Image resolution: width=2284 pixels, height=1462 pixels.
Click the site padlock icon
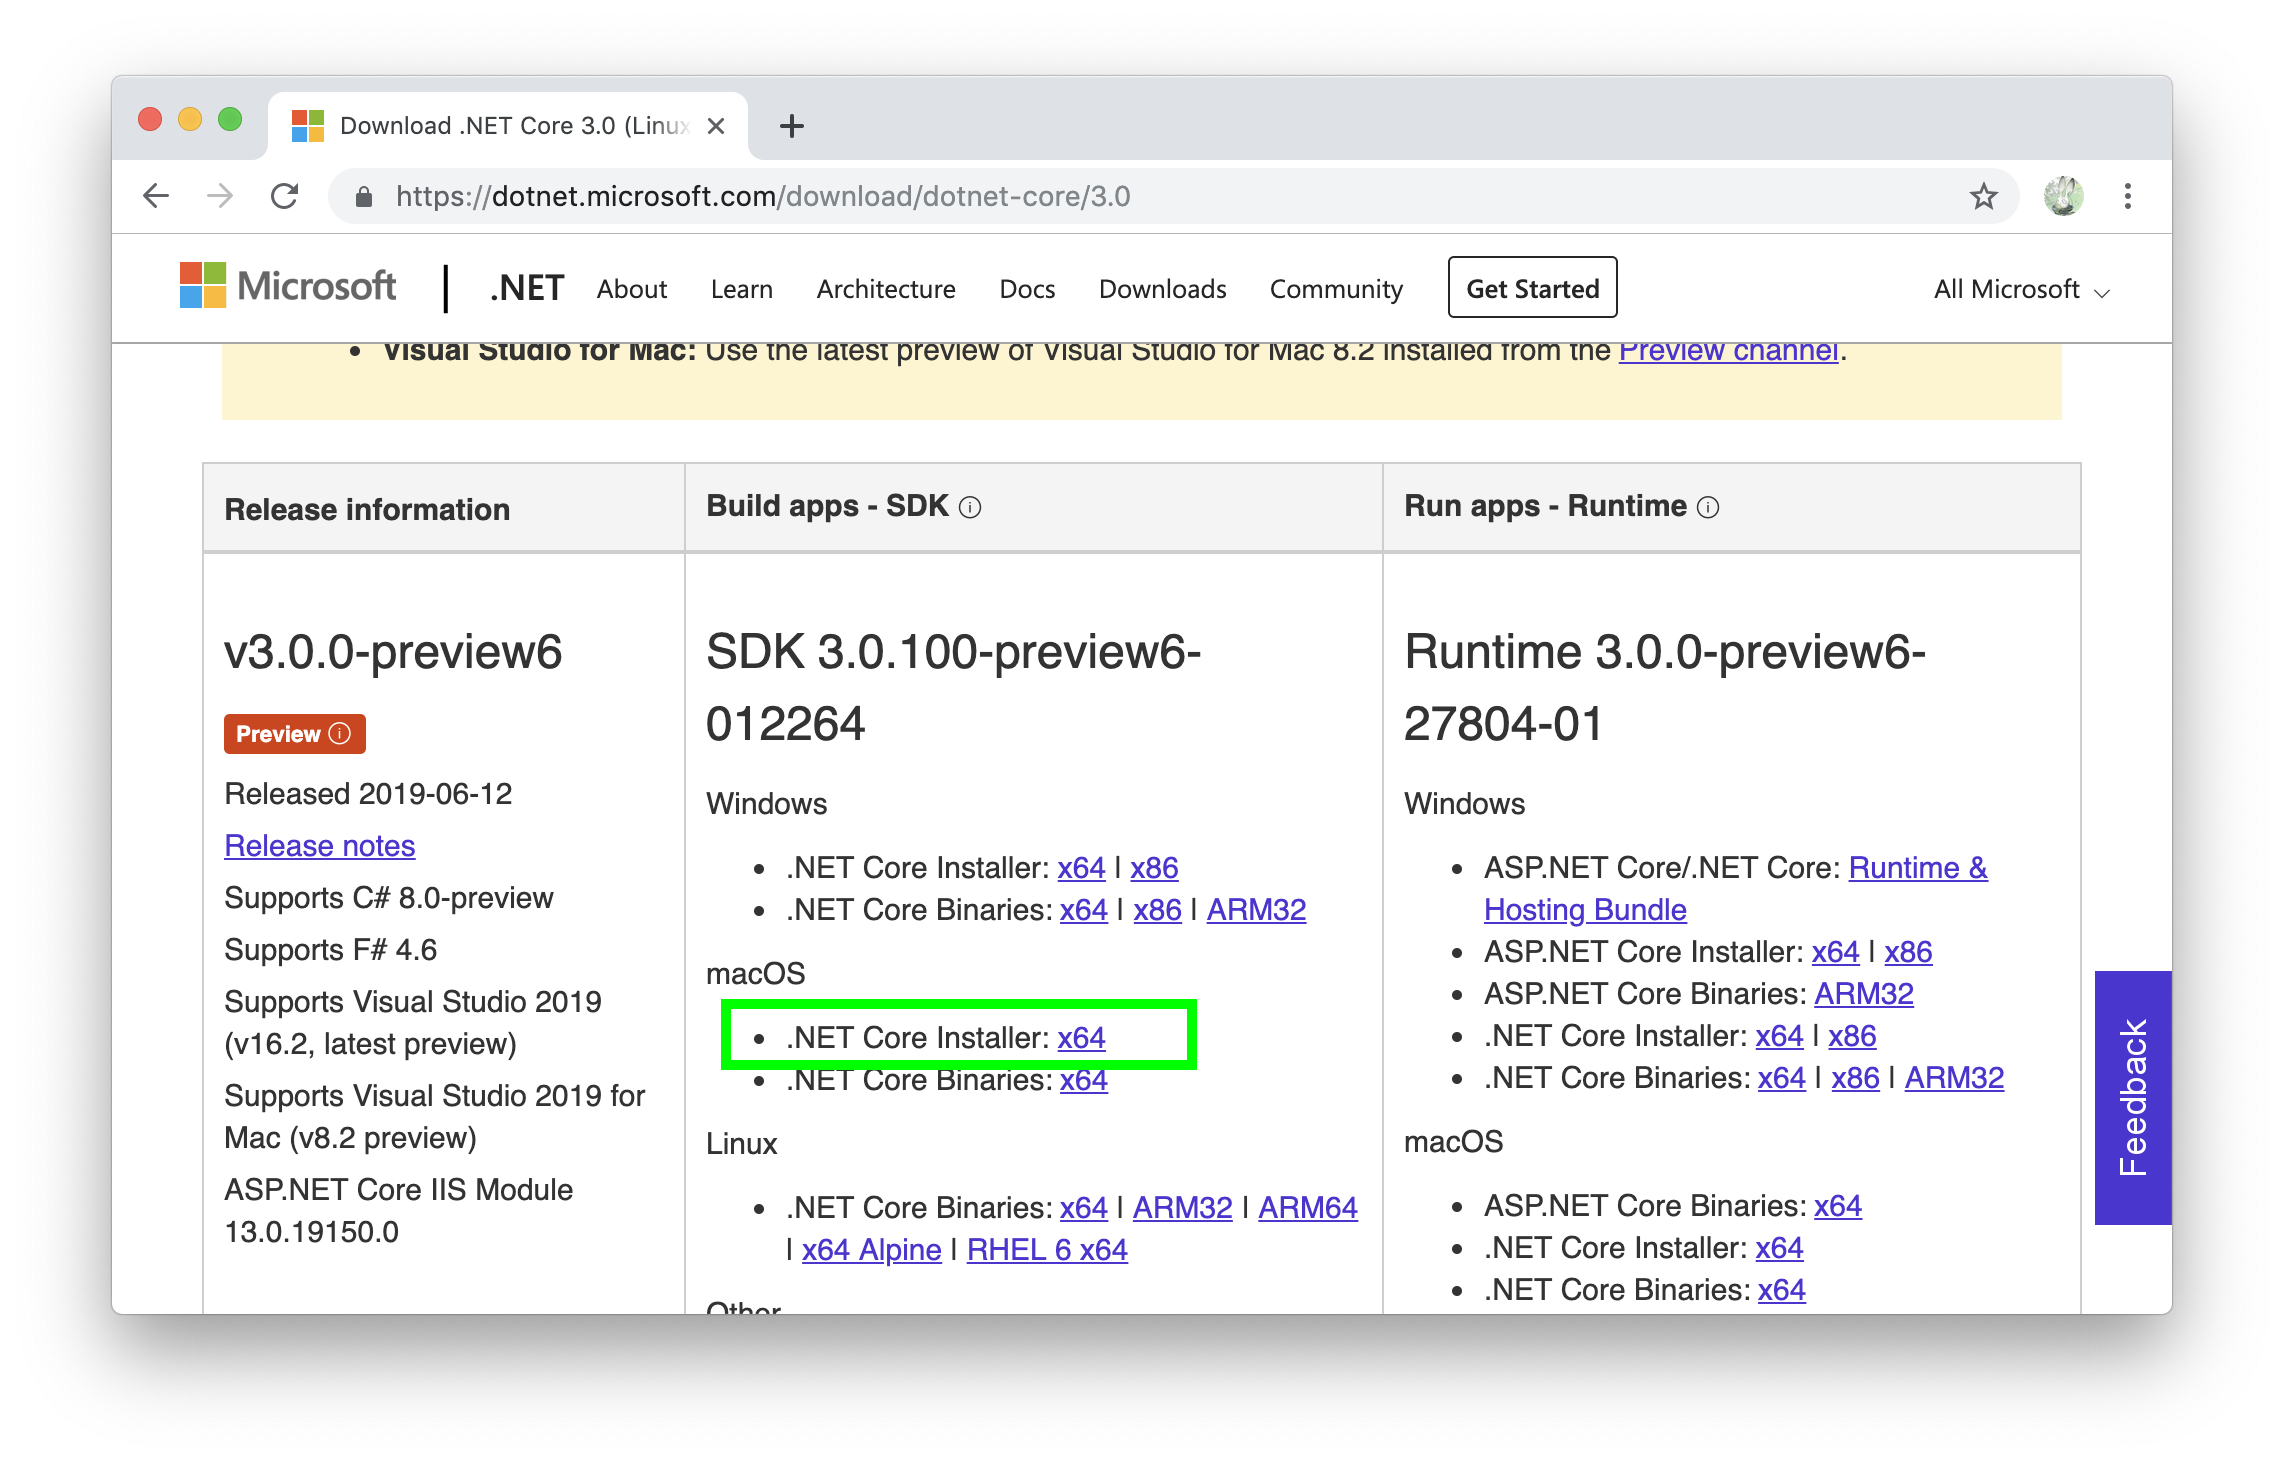pos(364,197)
